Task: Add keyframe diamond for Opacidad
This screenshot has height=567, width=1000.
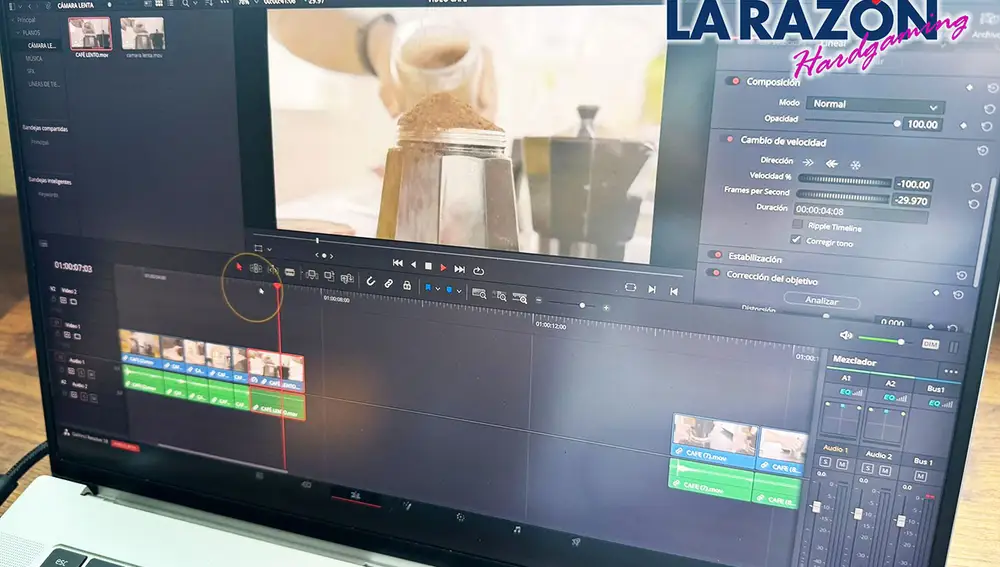Action: [x=963, y=126]
